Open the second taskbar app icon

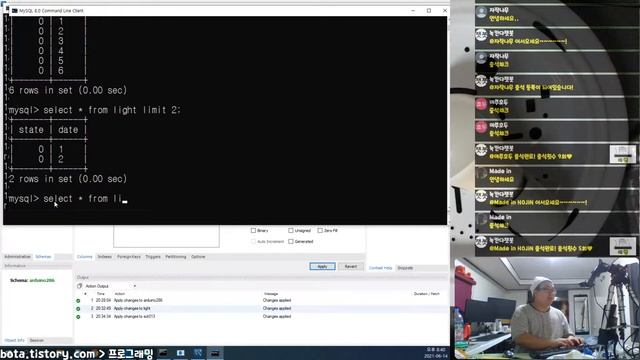(180, 353)
